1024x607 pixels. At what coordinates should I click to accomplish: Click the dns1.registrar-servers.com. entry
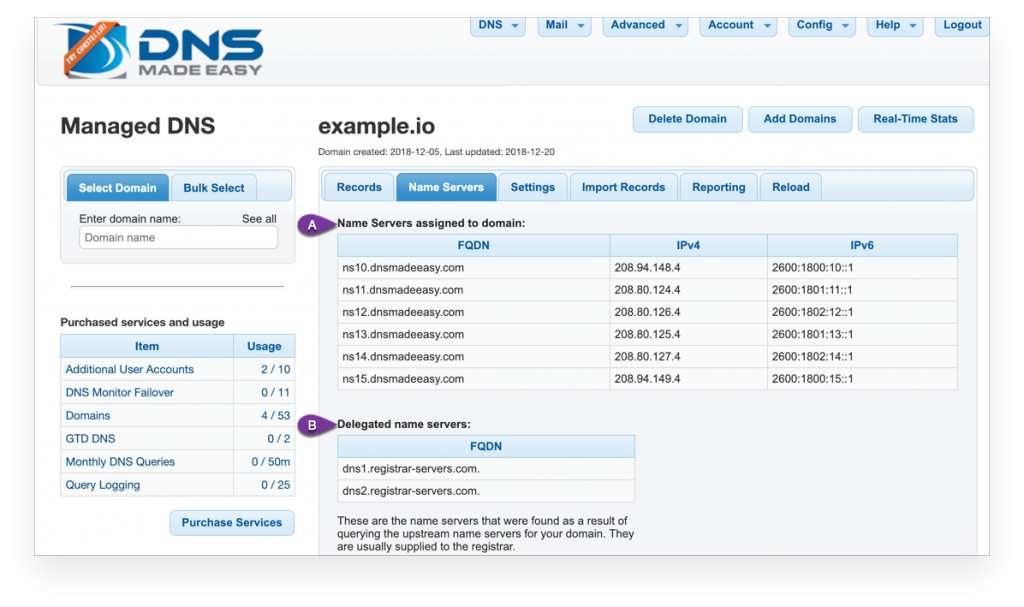click(486, 468)
